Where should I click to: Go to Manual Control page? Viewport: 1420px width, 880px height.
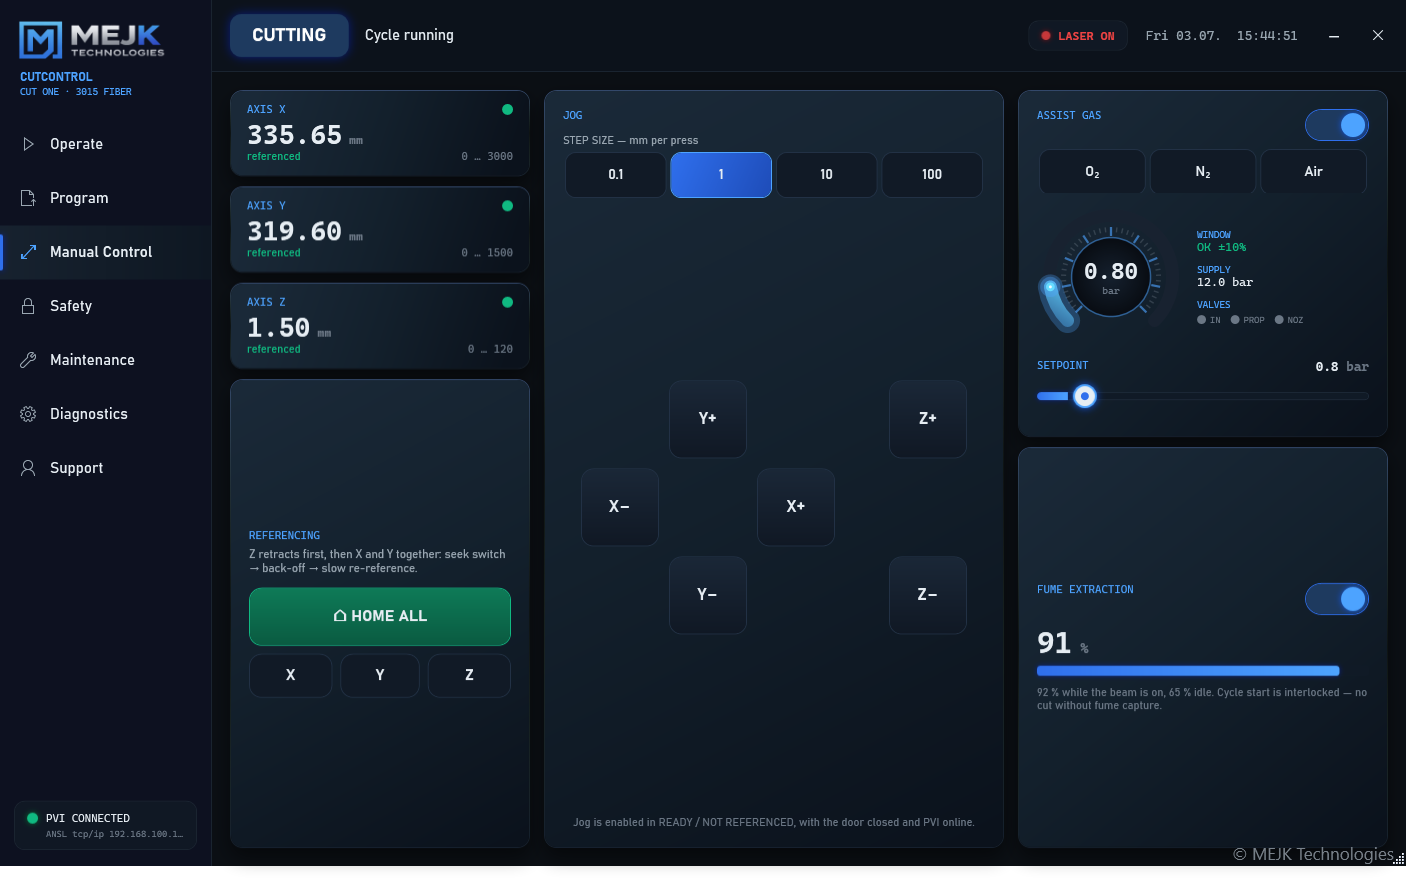[x=106, y=252]
